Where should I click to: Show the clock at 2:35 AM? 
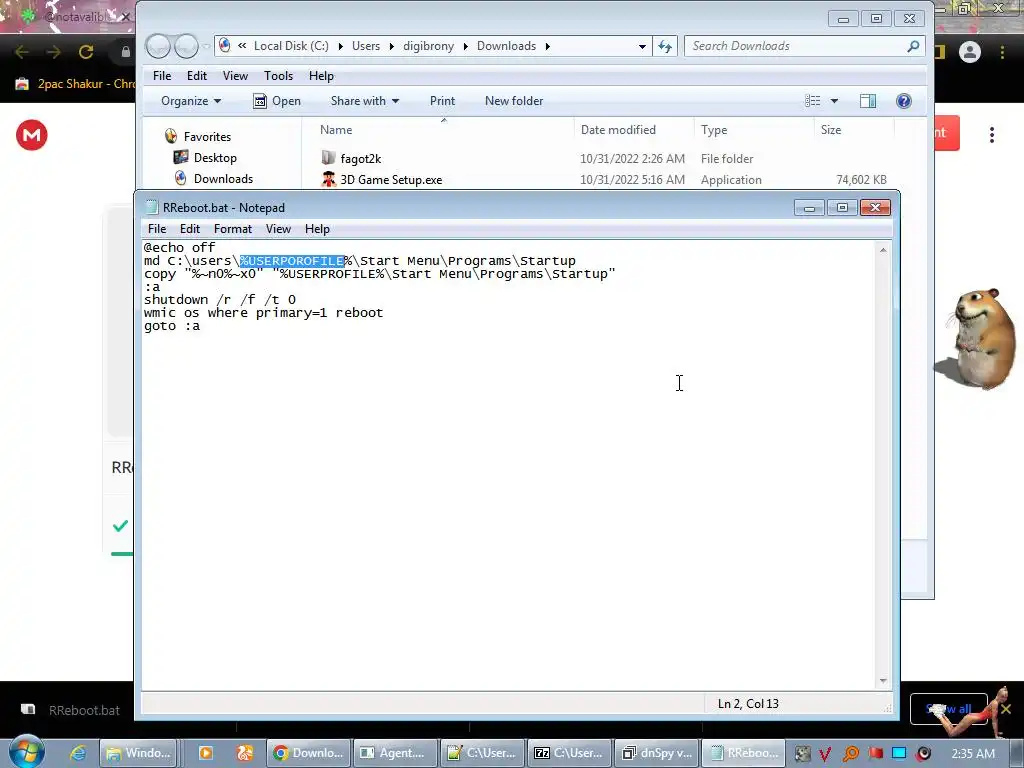[x=973, y=754]
